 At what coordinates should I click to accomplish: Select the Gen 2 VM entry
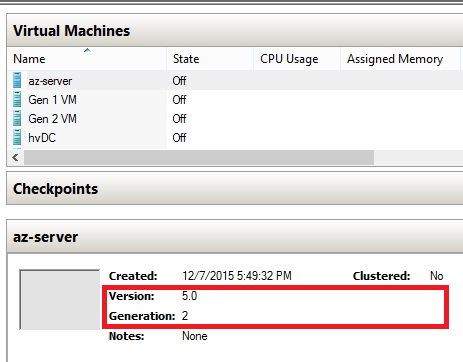tap(52, 119)
